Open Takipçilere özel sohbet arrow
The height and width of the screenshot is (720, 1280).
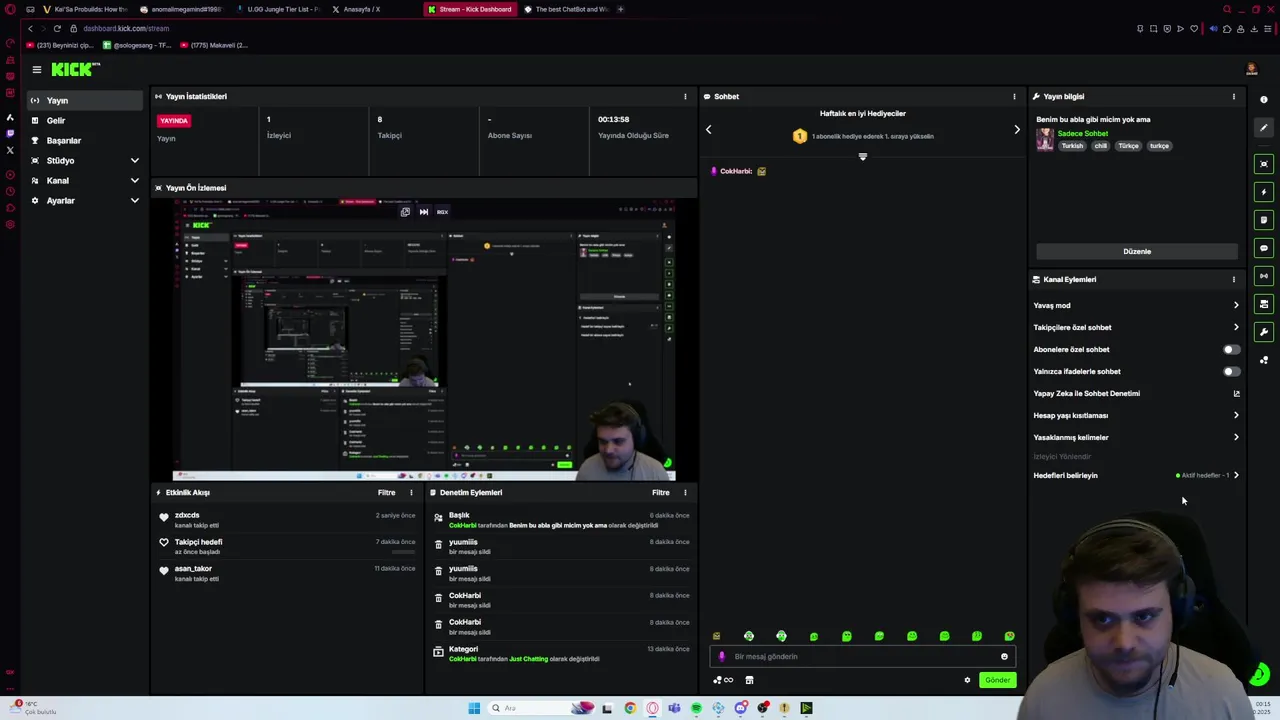tap(1236, 327)
